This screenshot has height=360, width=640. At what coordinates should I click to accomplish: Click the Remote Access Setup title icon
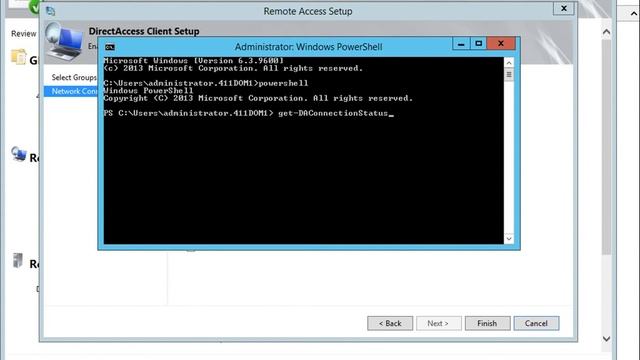click(x=51, y=11)
